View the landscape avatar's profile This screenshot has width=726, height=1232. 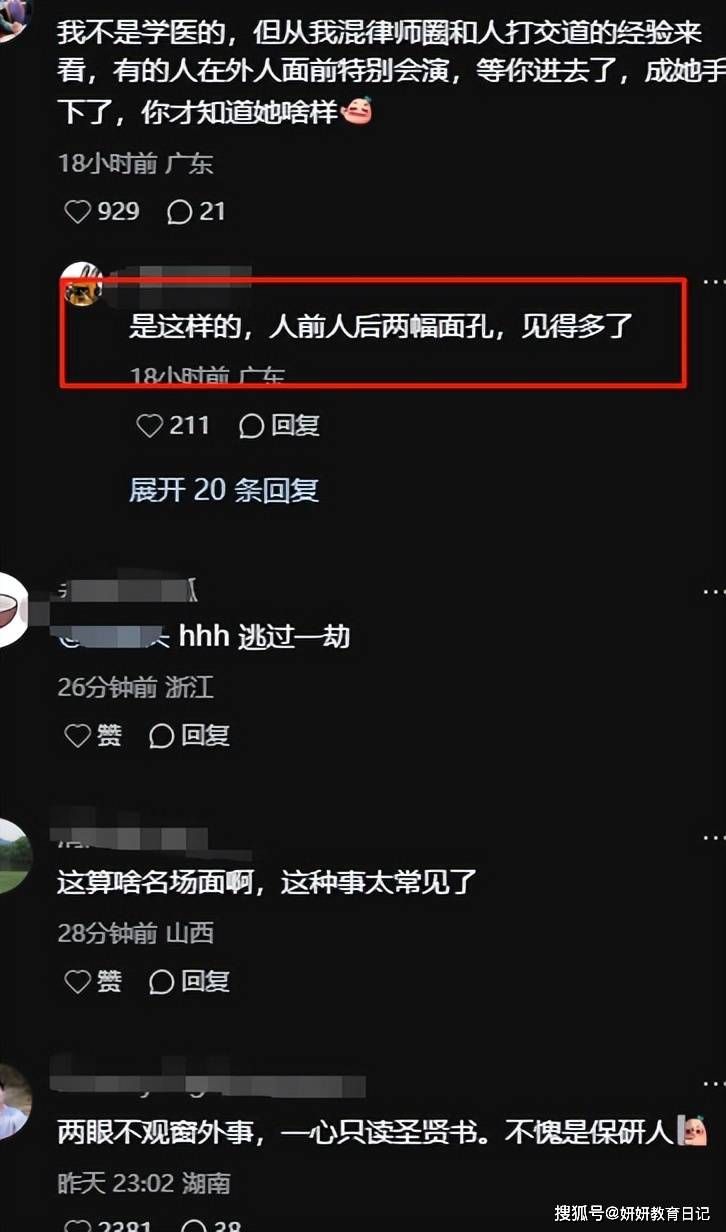pyautogui.click(x=13, y=856)
